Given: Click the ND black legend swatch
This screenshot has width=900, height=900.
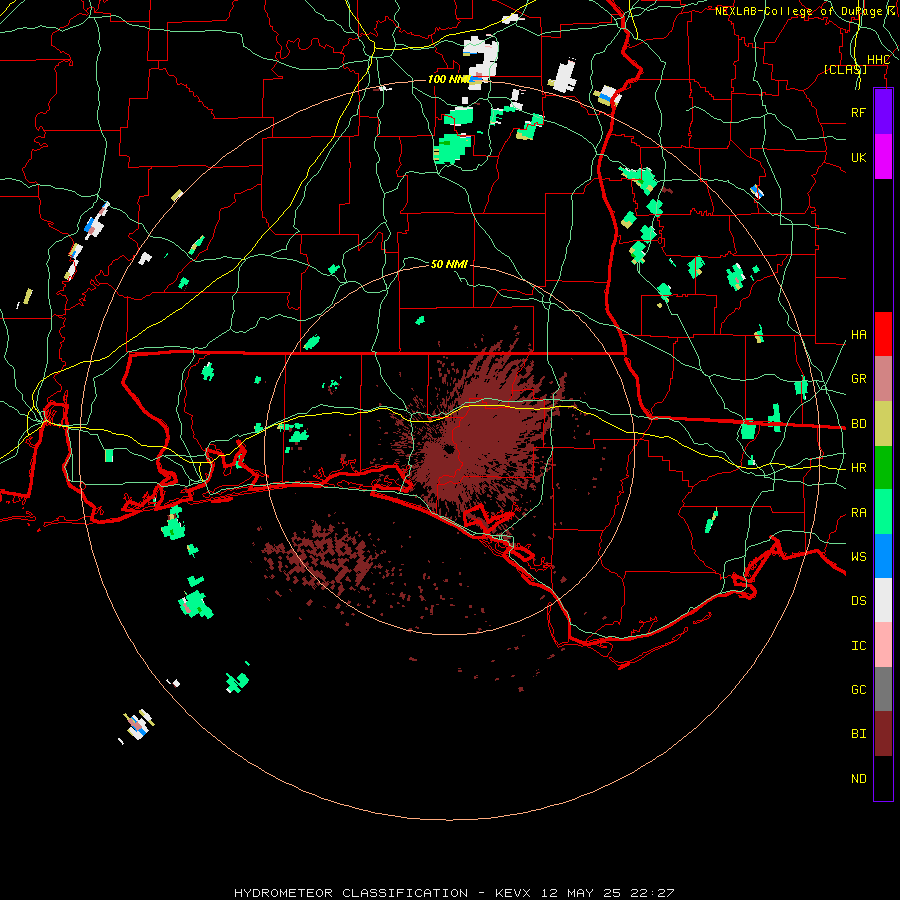Looking at the screenshot, I should tap(883, 778).
